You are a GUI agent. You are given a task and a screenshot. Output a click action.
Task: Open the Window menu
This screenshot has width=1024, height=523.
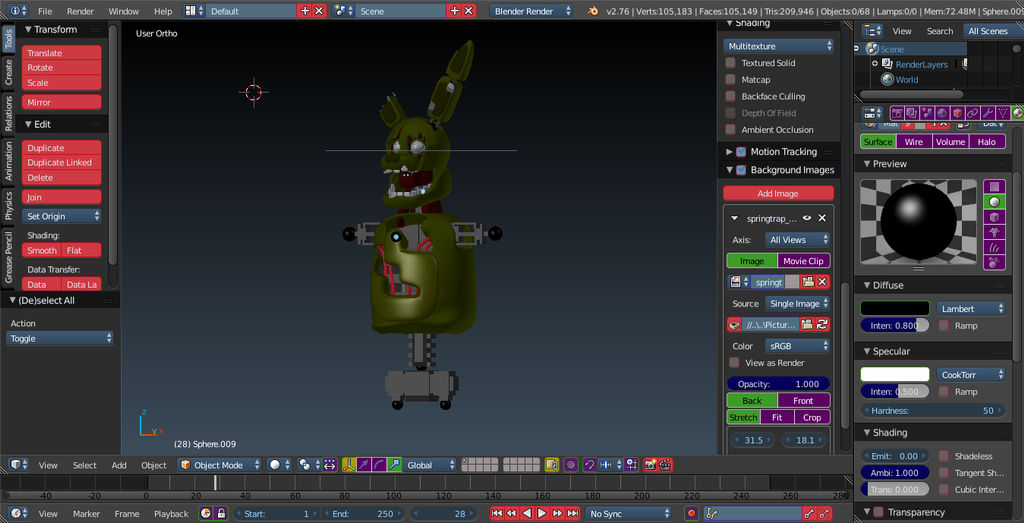(123, 11)
